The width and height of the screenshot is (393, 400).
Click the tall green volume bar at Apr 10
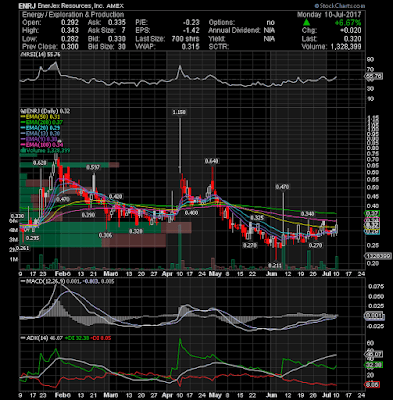pyautogui.click(x=180, y=247)
